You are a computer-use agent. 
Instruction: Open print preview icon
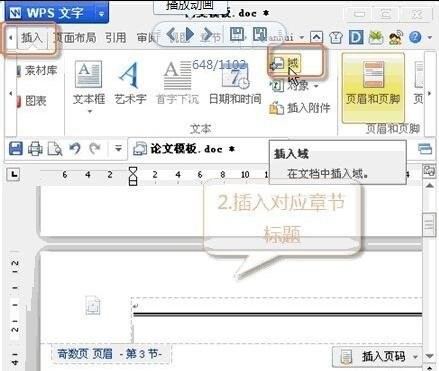(x=55, y=149)
